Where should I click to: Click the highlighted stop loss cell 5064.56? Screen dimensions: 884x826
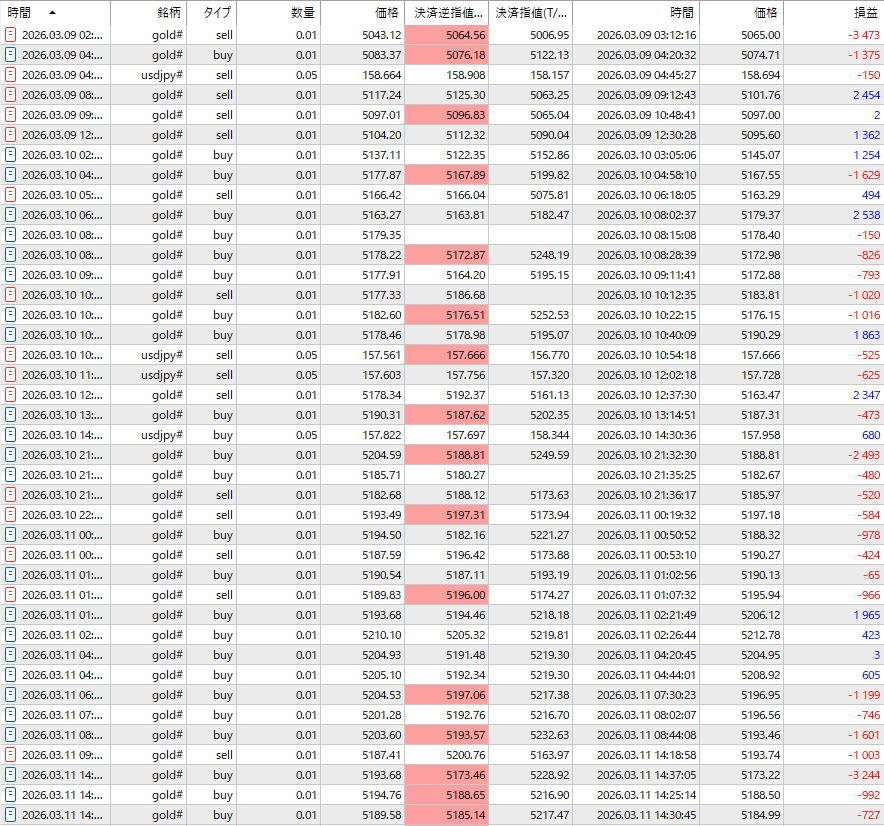click(449, 35)
